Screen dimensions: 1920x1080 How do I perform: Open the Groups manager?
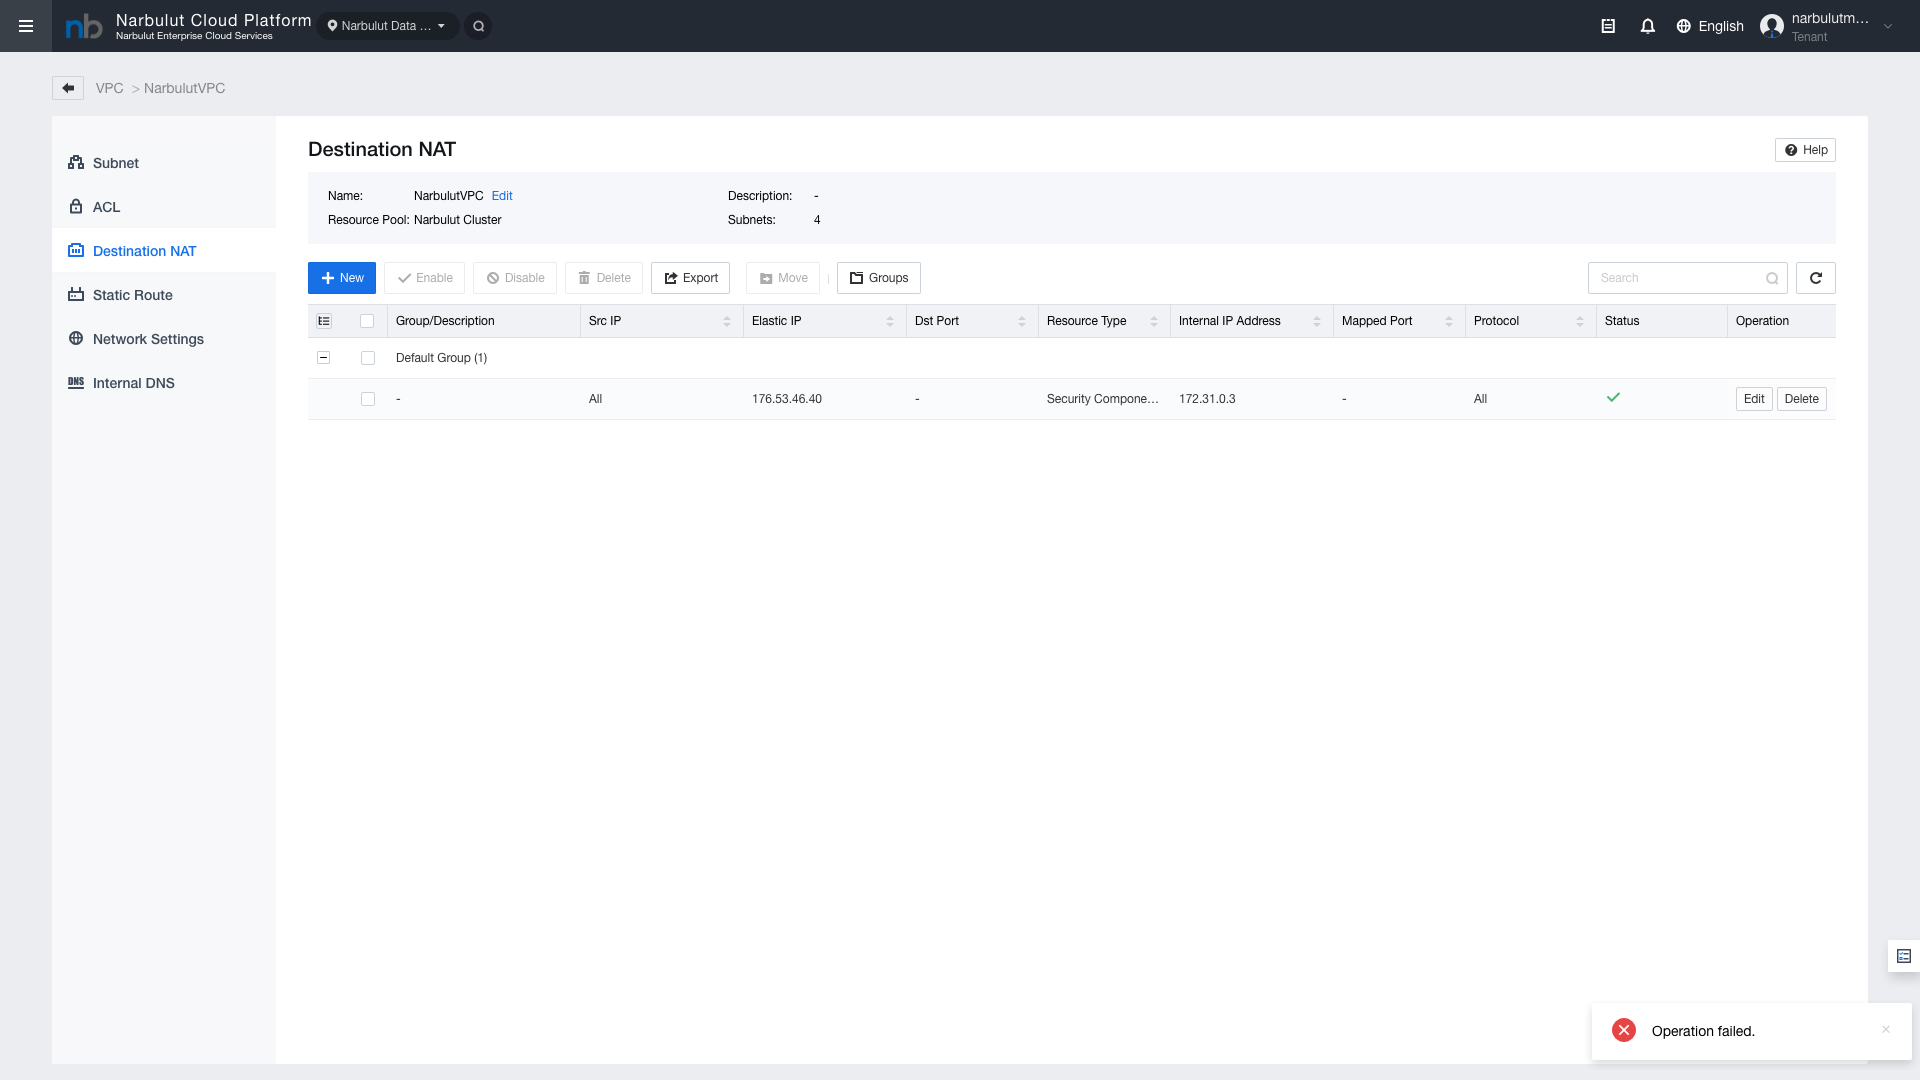pos(879,278)
